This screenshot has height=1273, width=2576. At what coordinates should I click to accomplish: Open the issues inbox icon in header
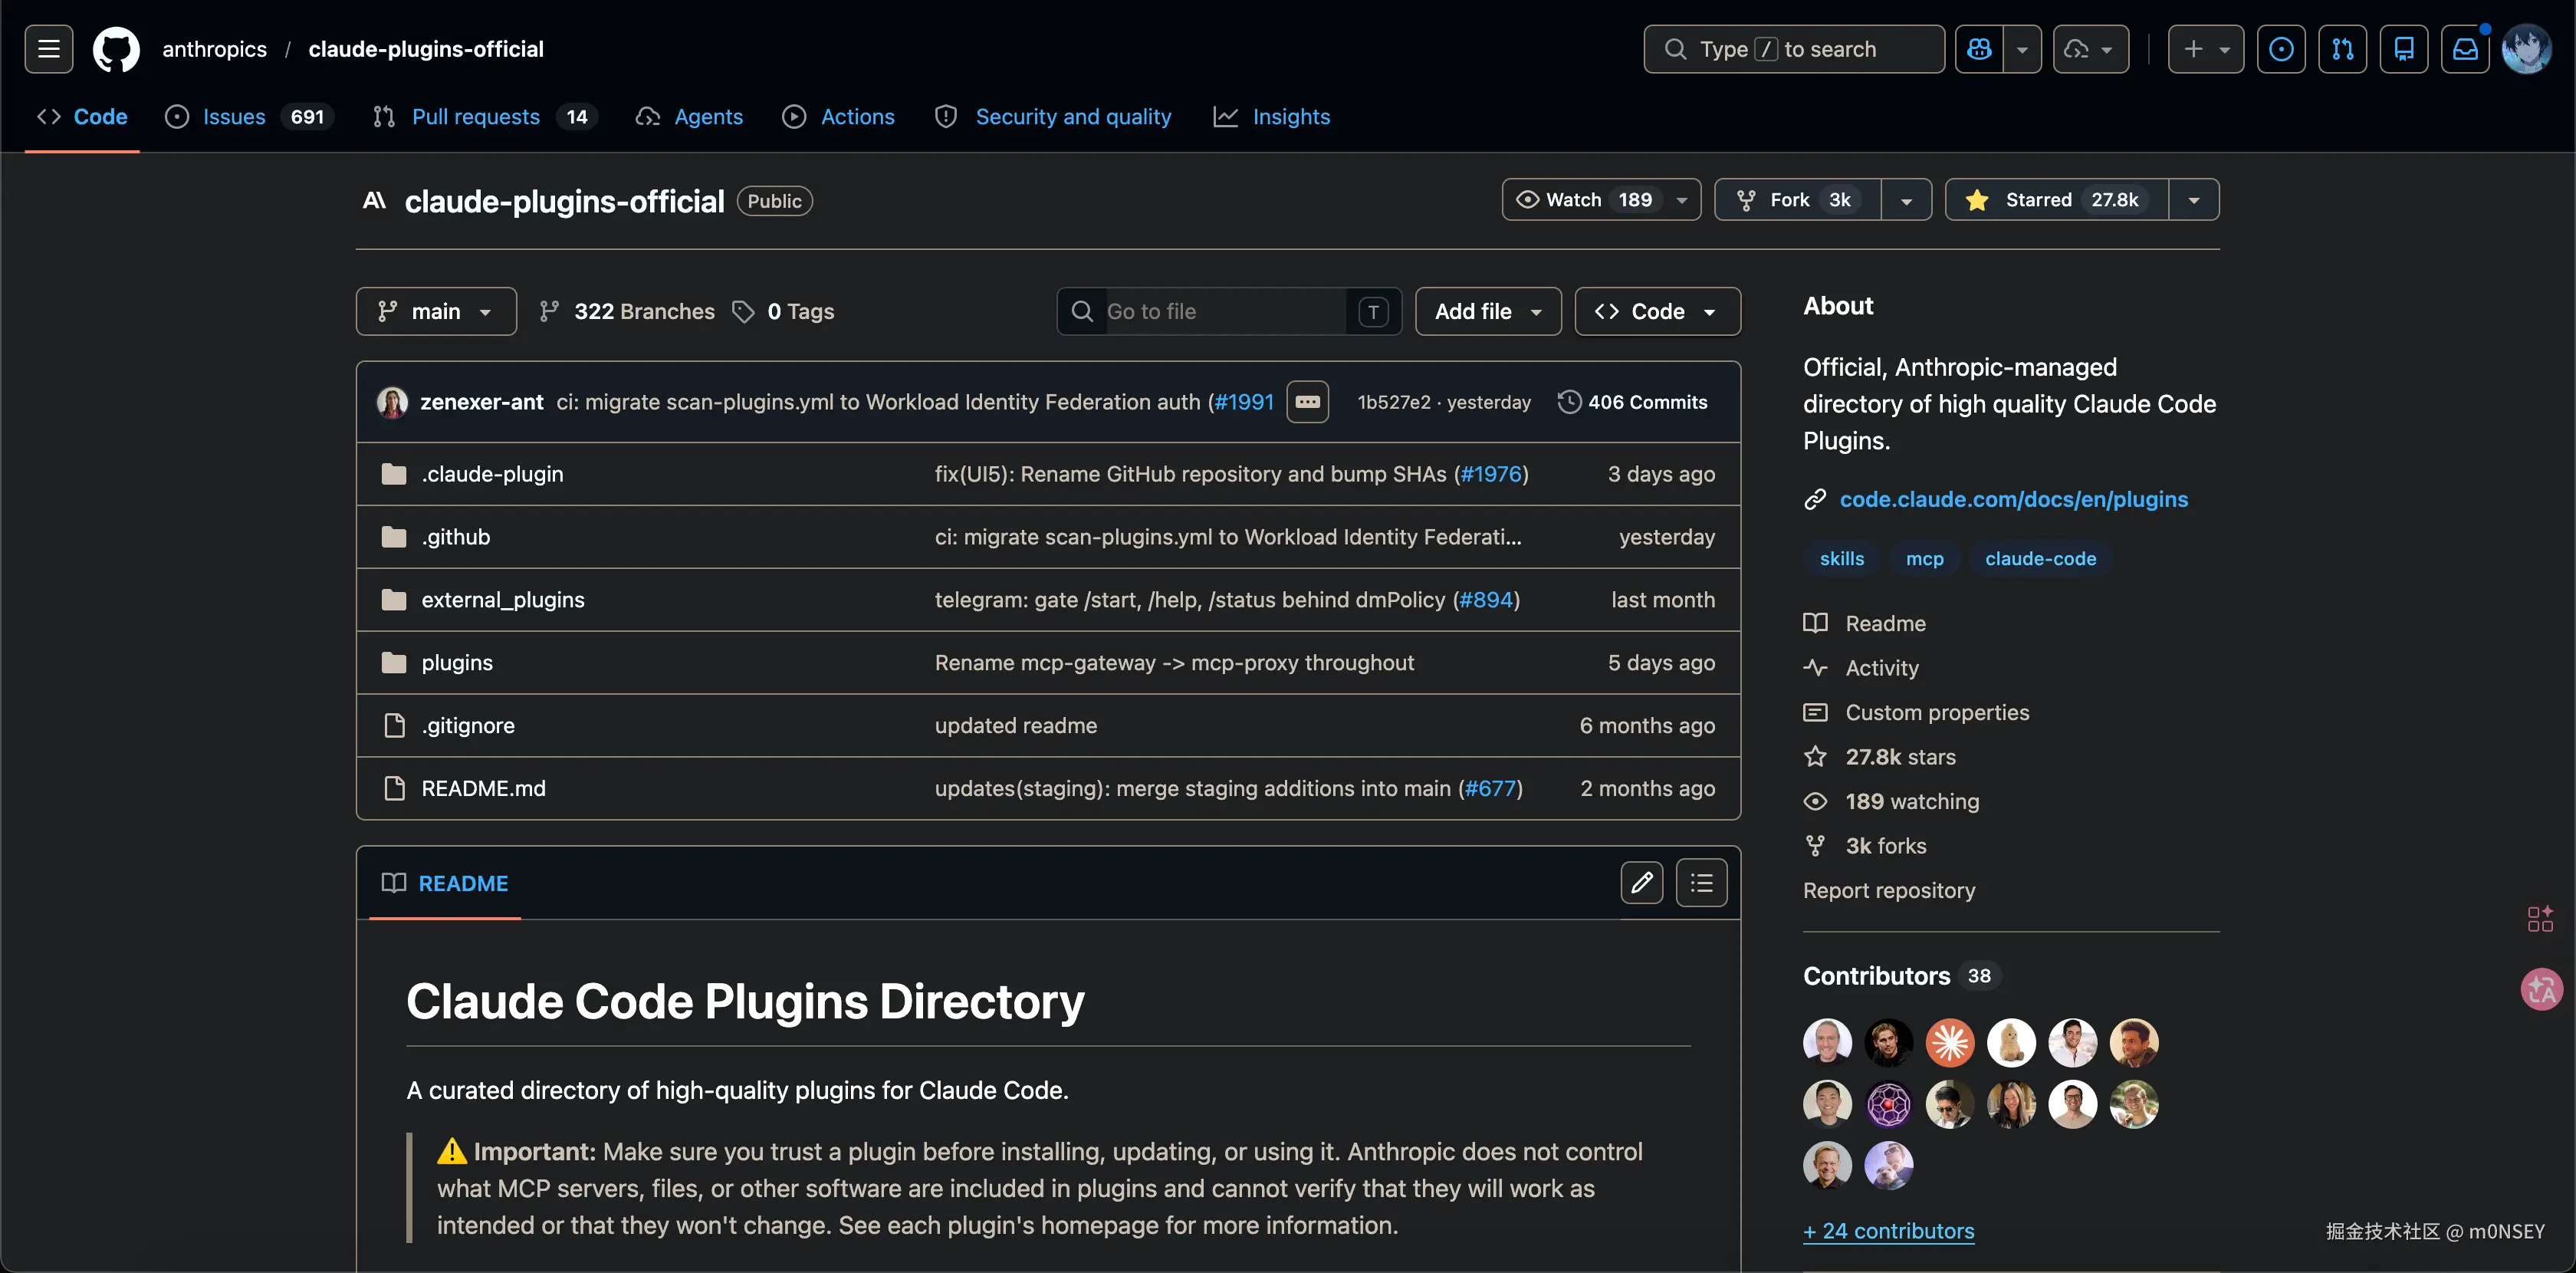pyautogui.click(x=2281, y=49)
